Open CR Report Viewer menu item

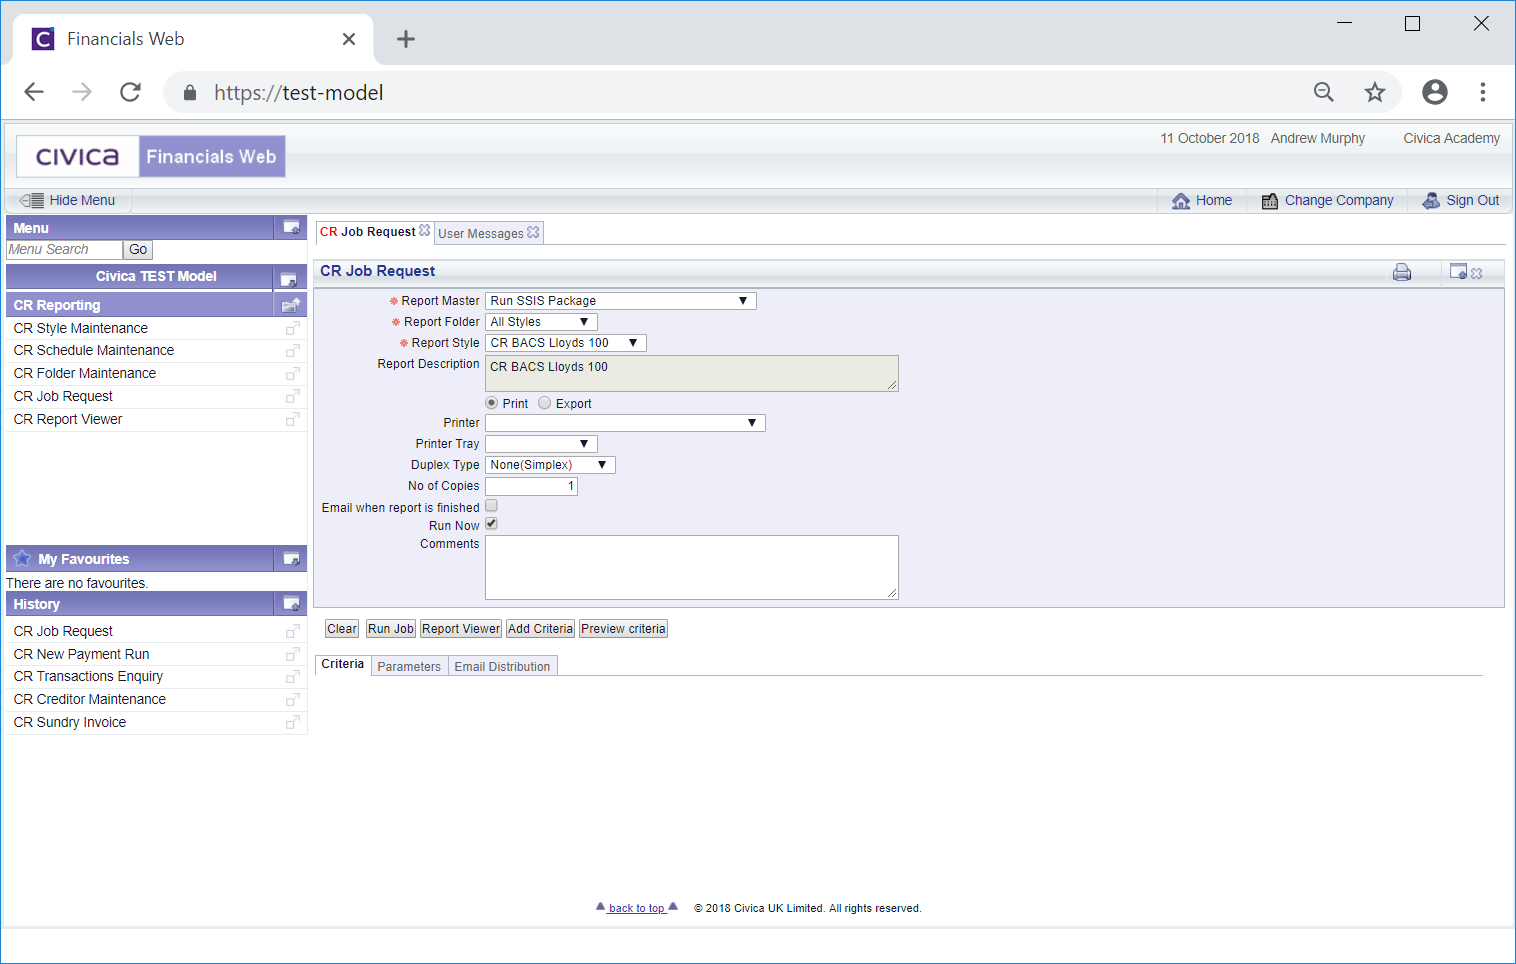tap(68, 419)
